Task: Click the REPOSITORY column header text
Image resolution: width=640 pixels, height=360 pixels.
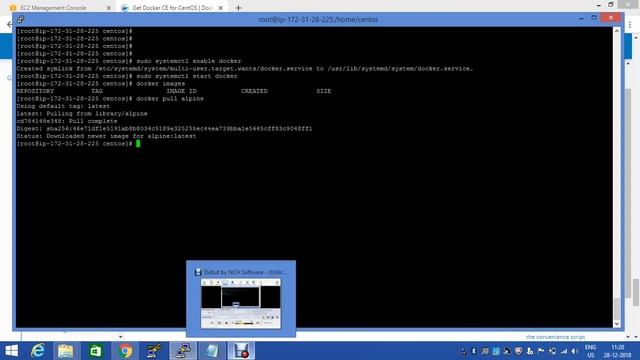Action: (35, 91)
